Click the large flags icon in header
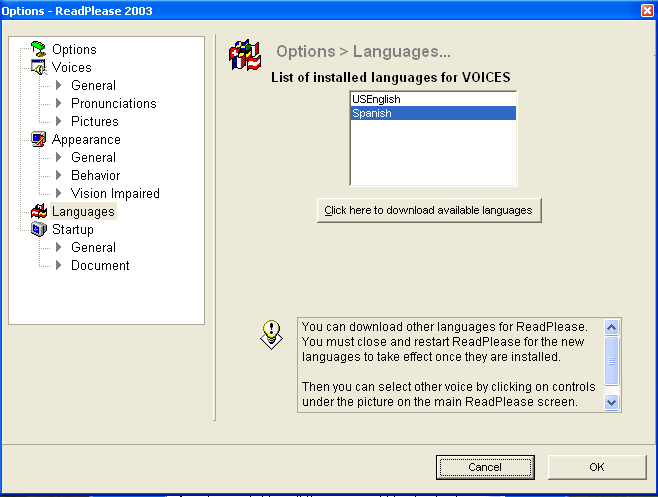The height and width of the screenshot is (497, 658). pos(245,55)
